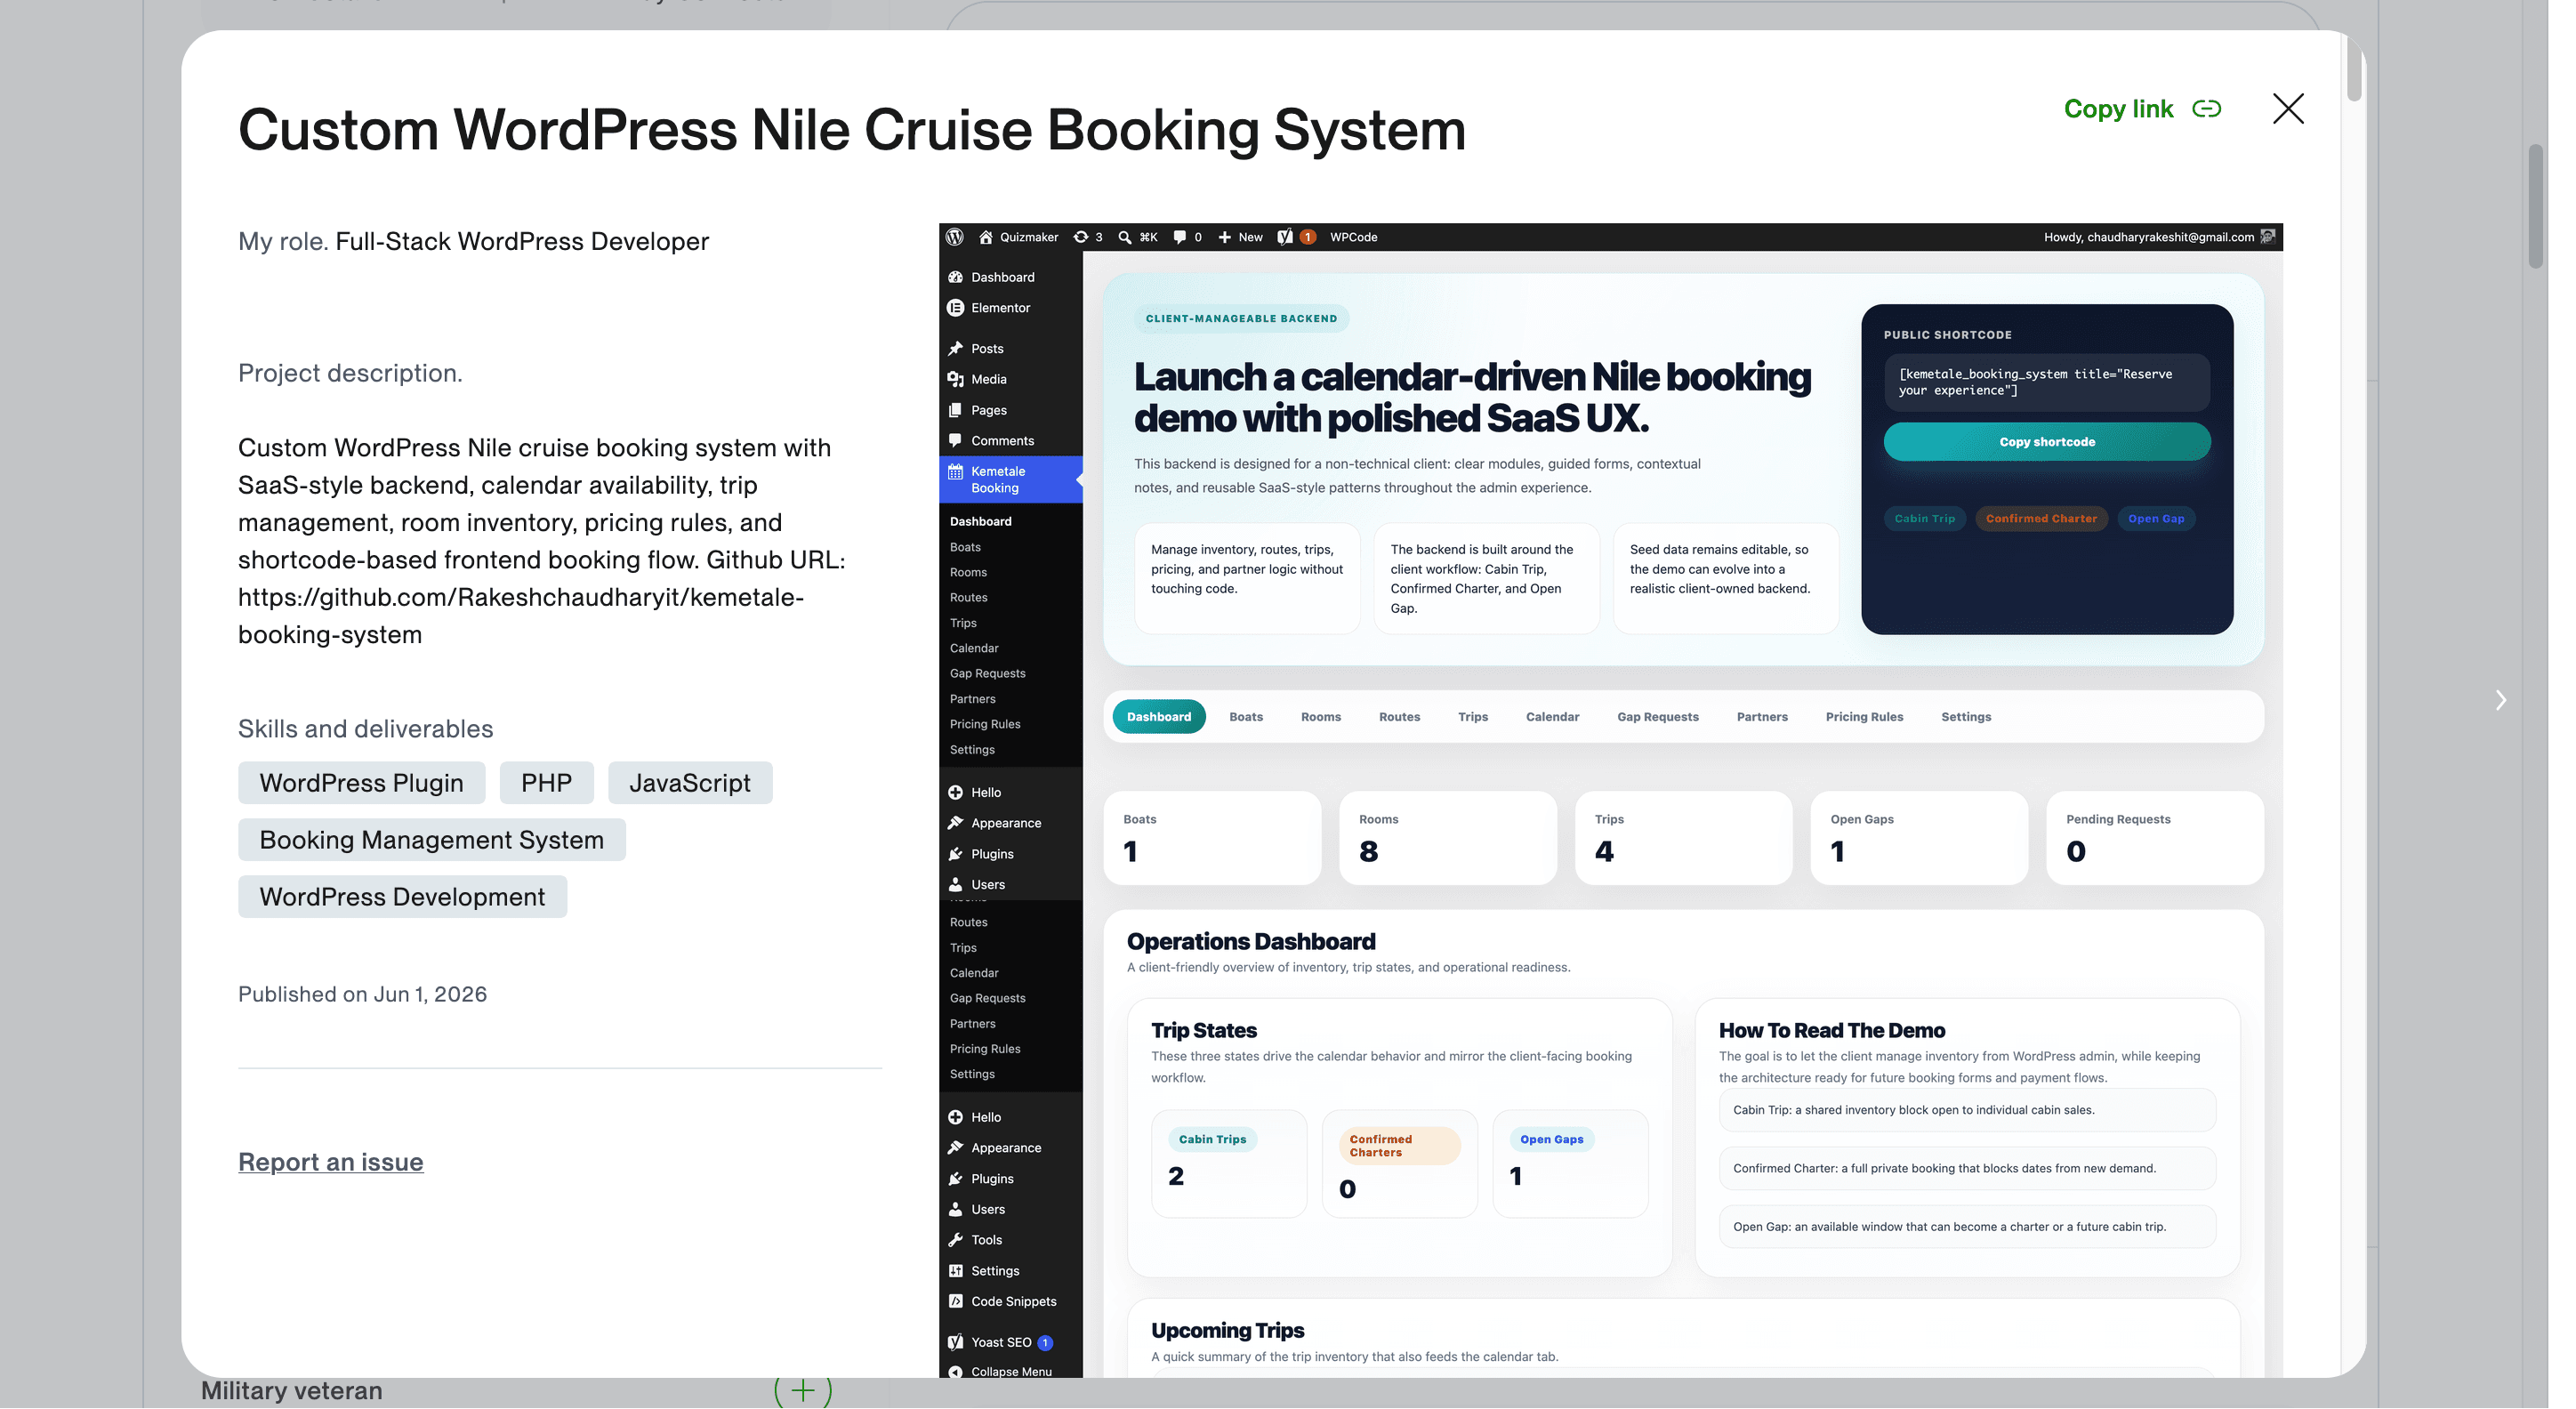Click the green plus icon next to Military veteran

click(802, 1390)
